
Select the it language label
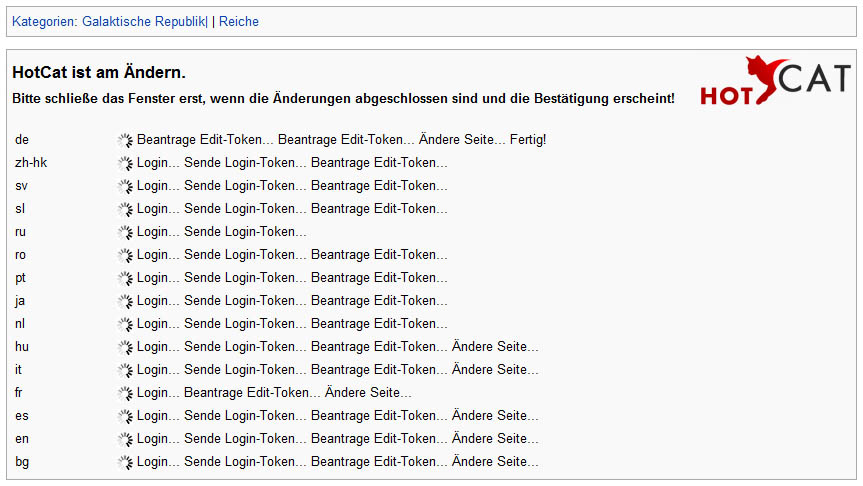click(x=18, y=370)
